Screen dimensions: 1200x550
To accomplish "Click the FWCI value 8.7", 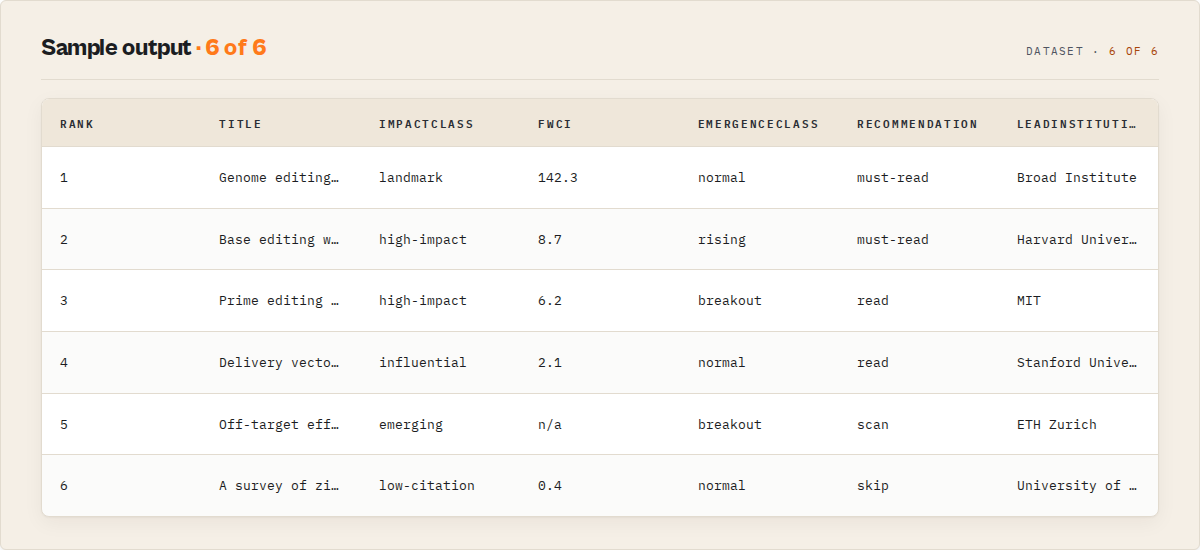I will (x=550, y=240).
